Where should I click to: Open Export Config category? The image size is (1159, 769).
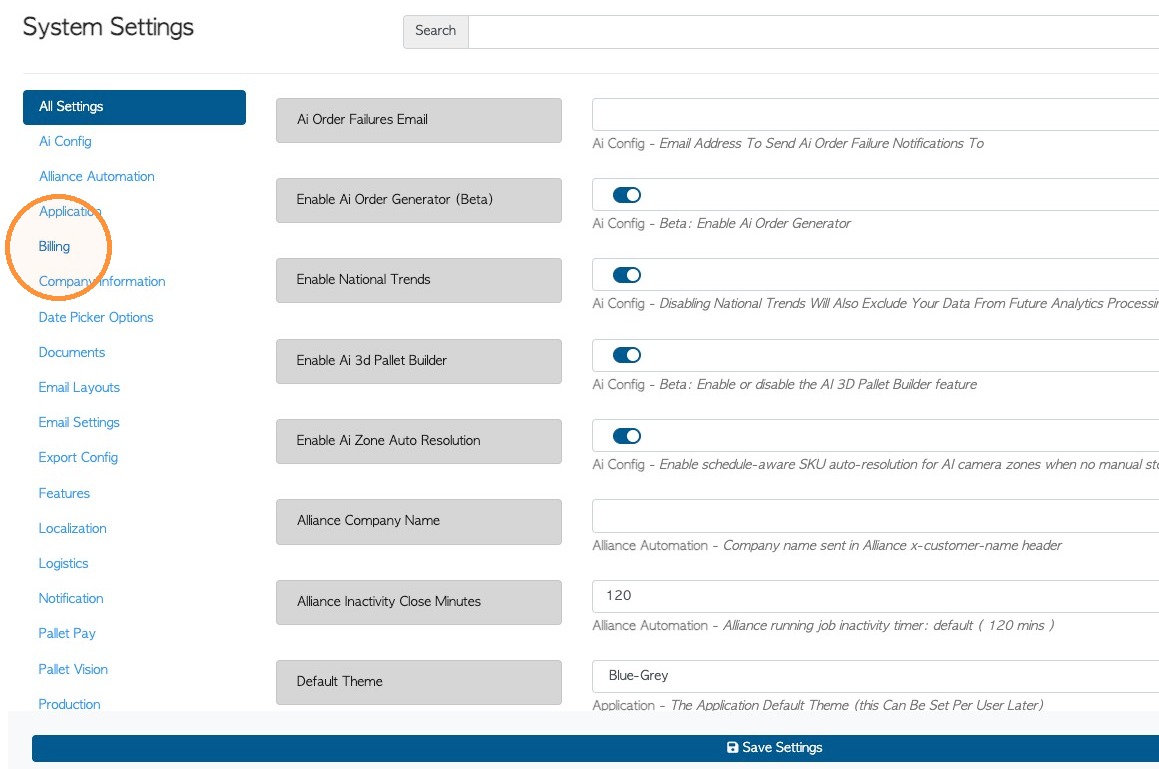point(78,457)
